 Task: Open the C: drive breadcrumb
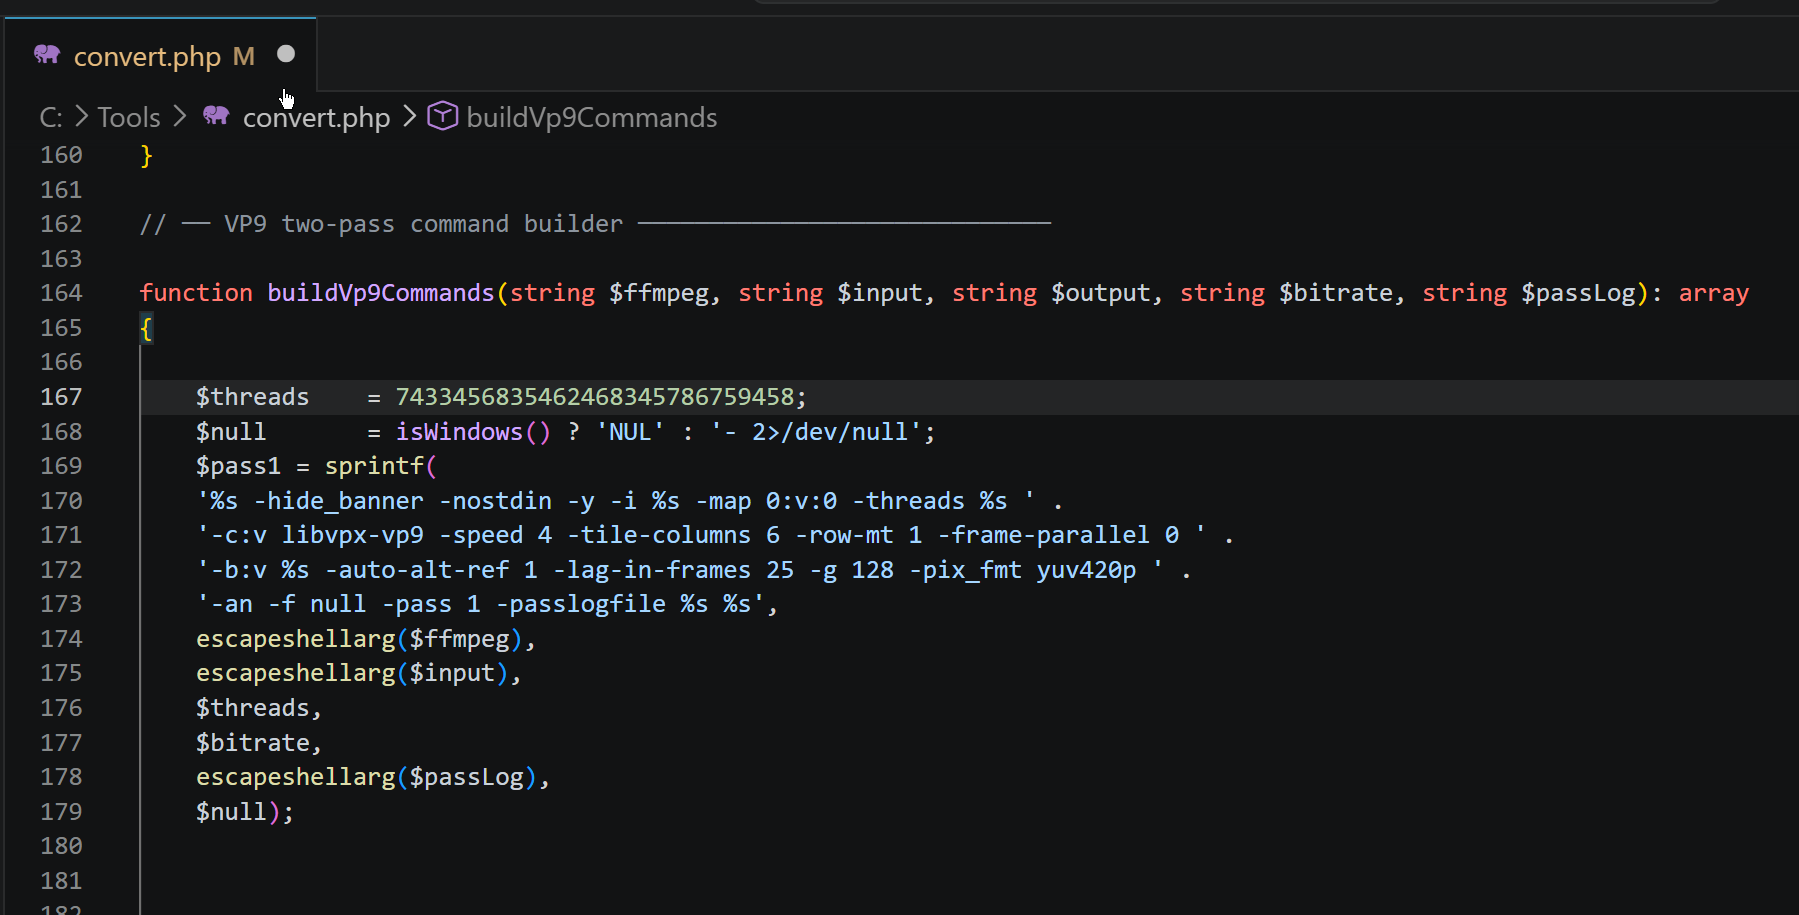[51, 118]
